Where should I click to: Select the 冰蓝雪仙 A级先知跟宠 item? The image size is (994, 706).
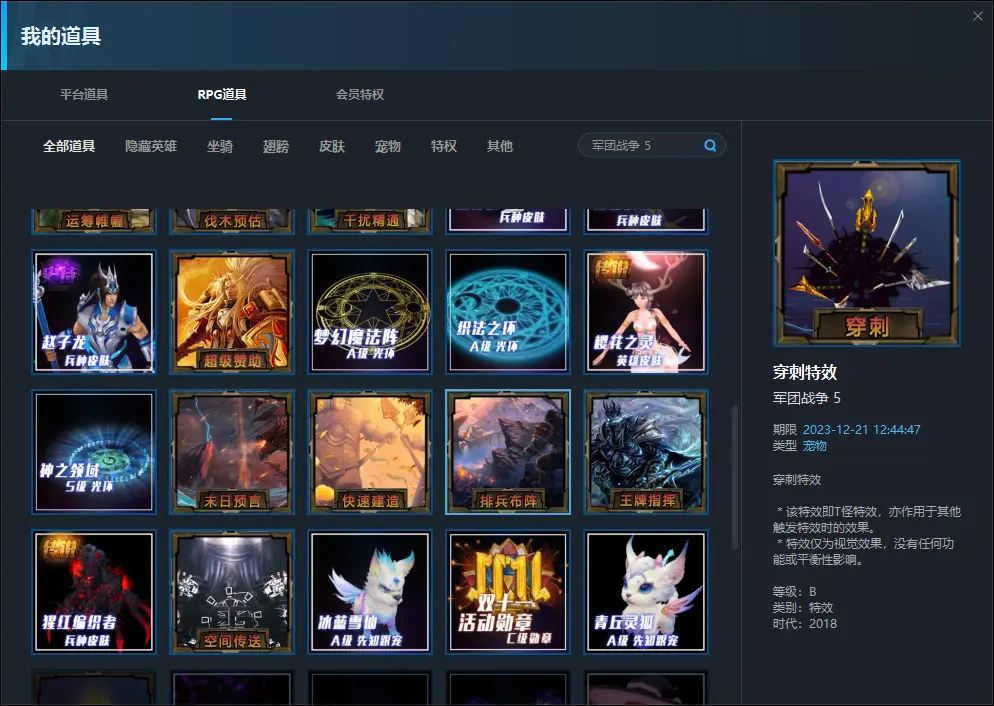click(370, 592)
